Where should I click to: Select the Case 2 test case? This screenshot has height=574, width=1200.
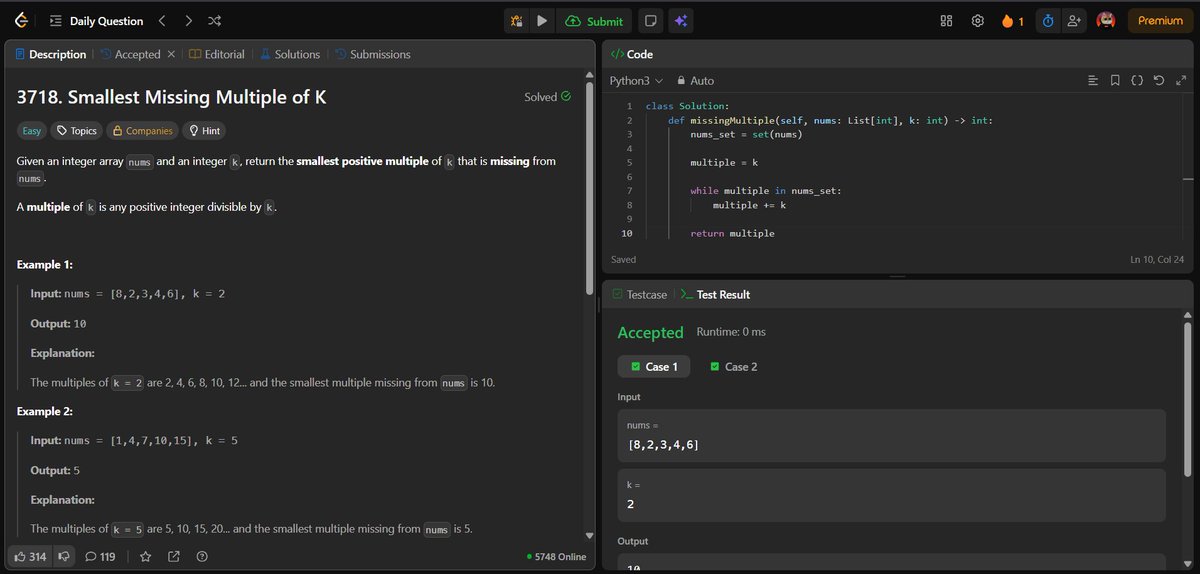(x=733, y=367)
